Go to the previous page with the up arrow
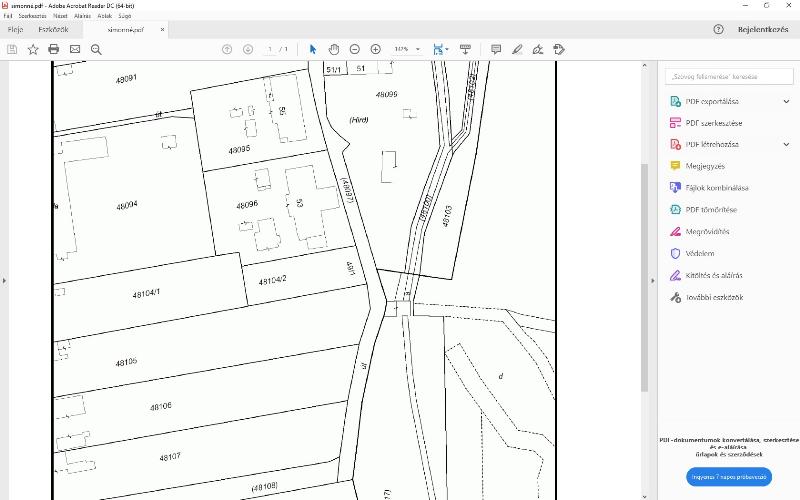This screenshot has height=500, width=800. [227, 49]
